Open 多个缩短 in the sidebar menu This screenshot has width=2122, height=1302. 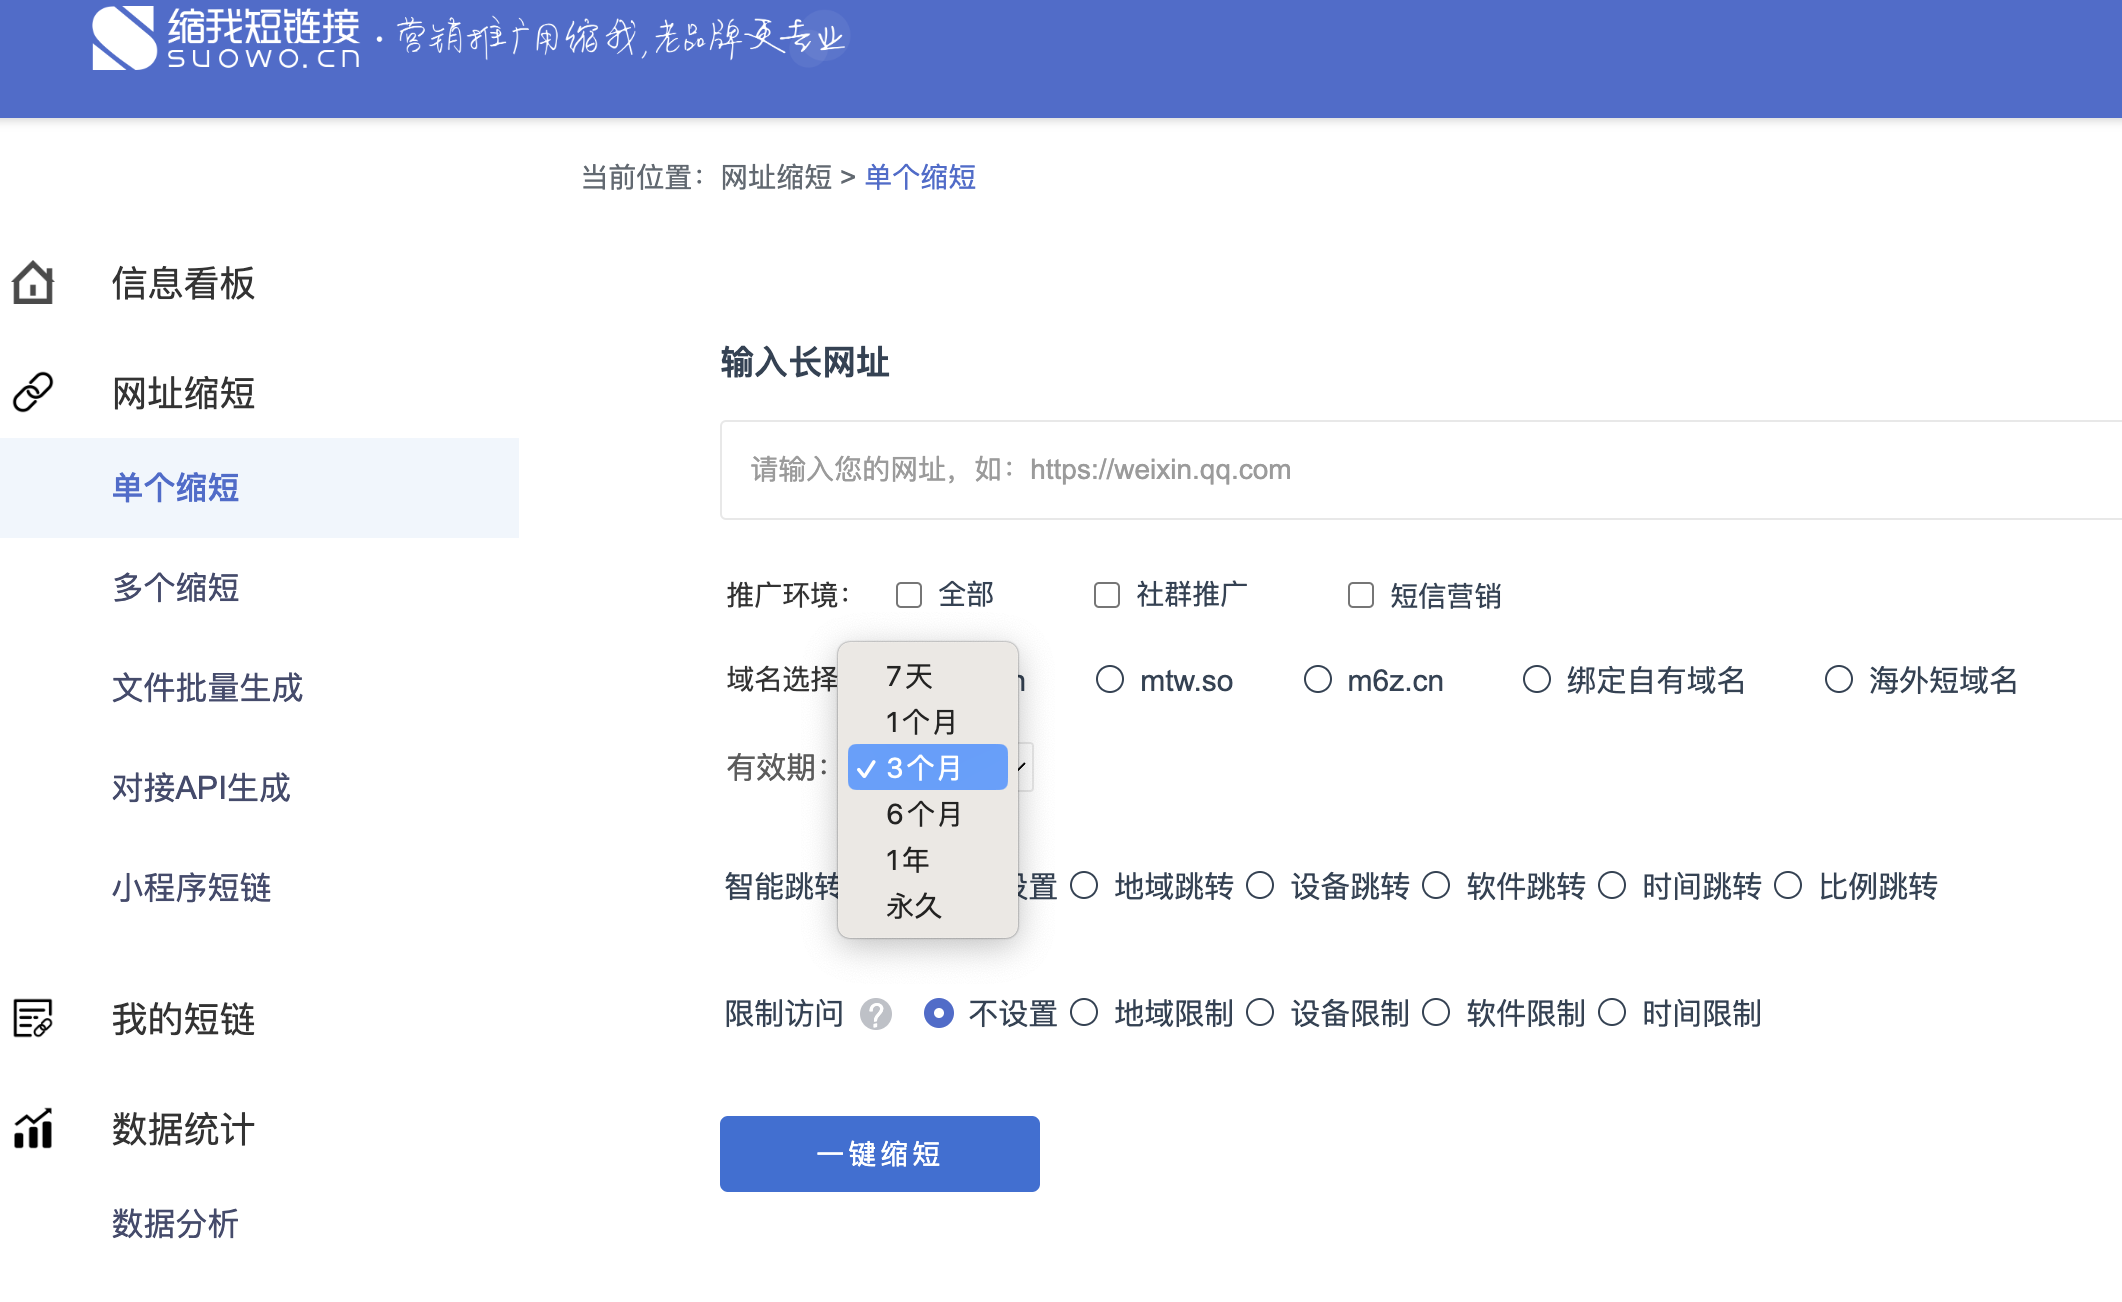[176, 588]
